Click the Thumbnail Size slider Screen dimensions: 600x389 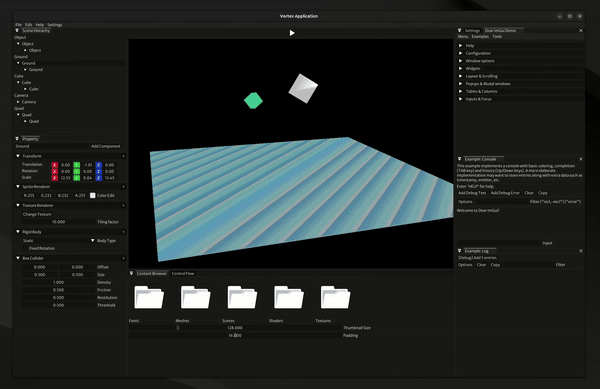tap(235, 328)
